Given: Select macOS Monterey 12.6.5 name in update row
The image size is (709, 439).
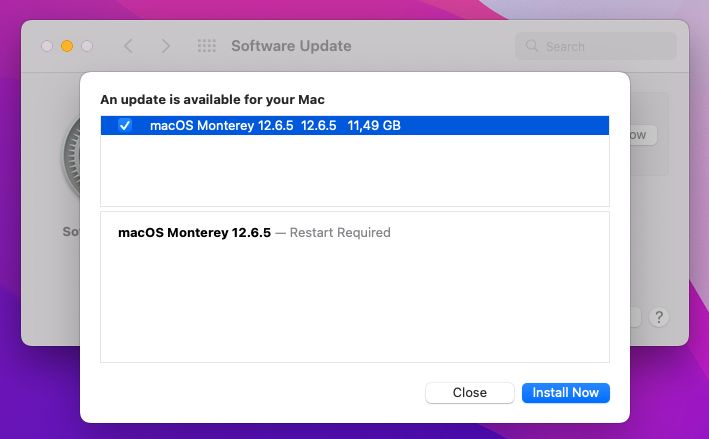Looking at the screenshot, I should [222, 125].
